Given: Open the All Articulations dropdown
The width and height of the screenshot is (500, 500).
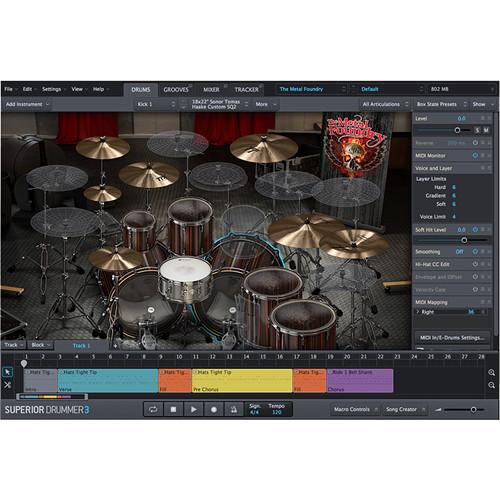Looking at the screenshot, I should pos(385,104).
